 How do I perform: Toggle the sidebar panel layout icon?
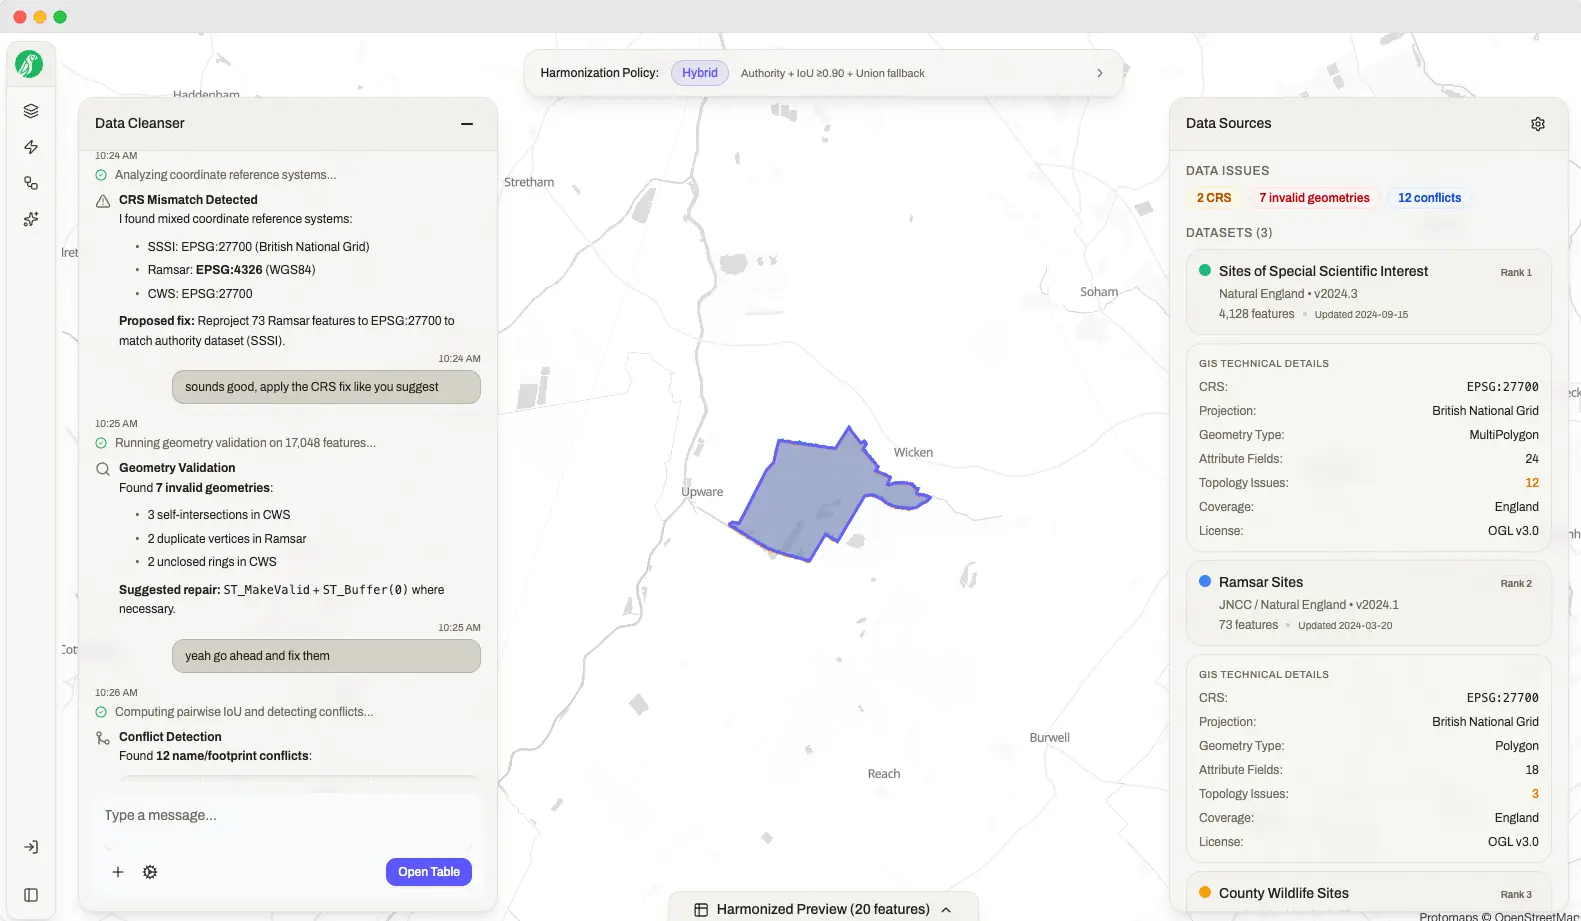tap(31, 895)
